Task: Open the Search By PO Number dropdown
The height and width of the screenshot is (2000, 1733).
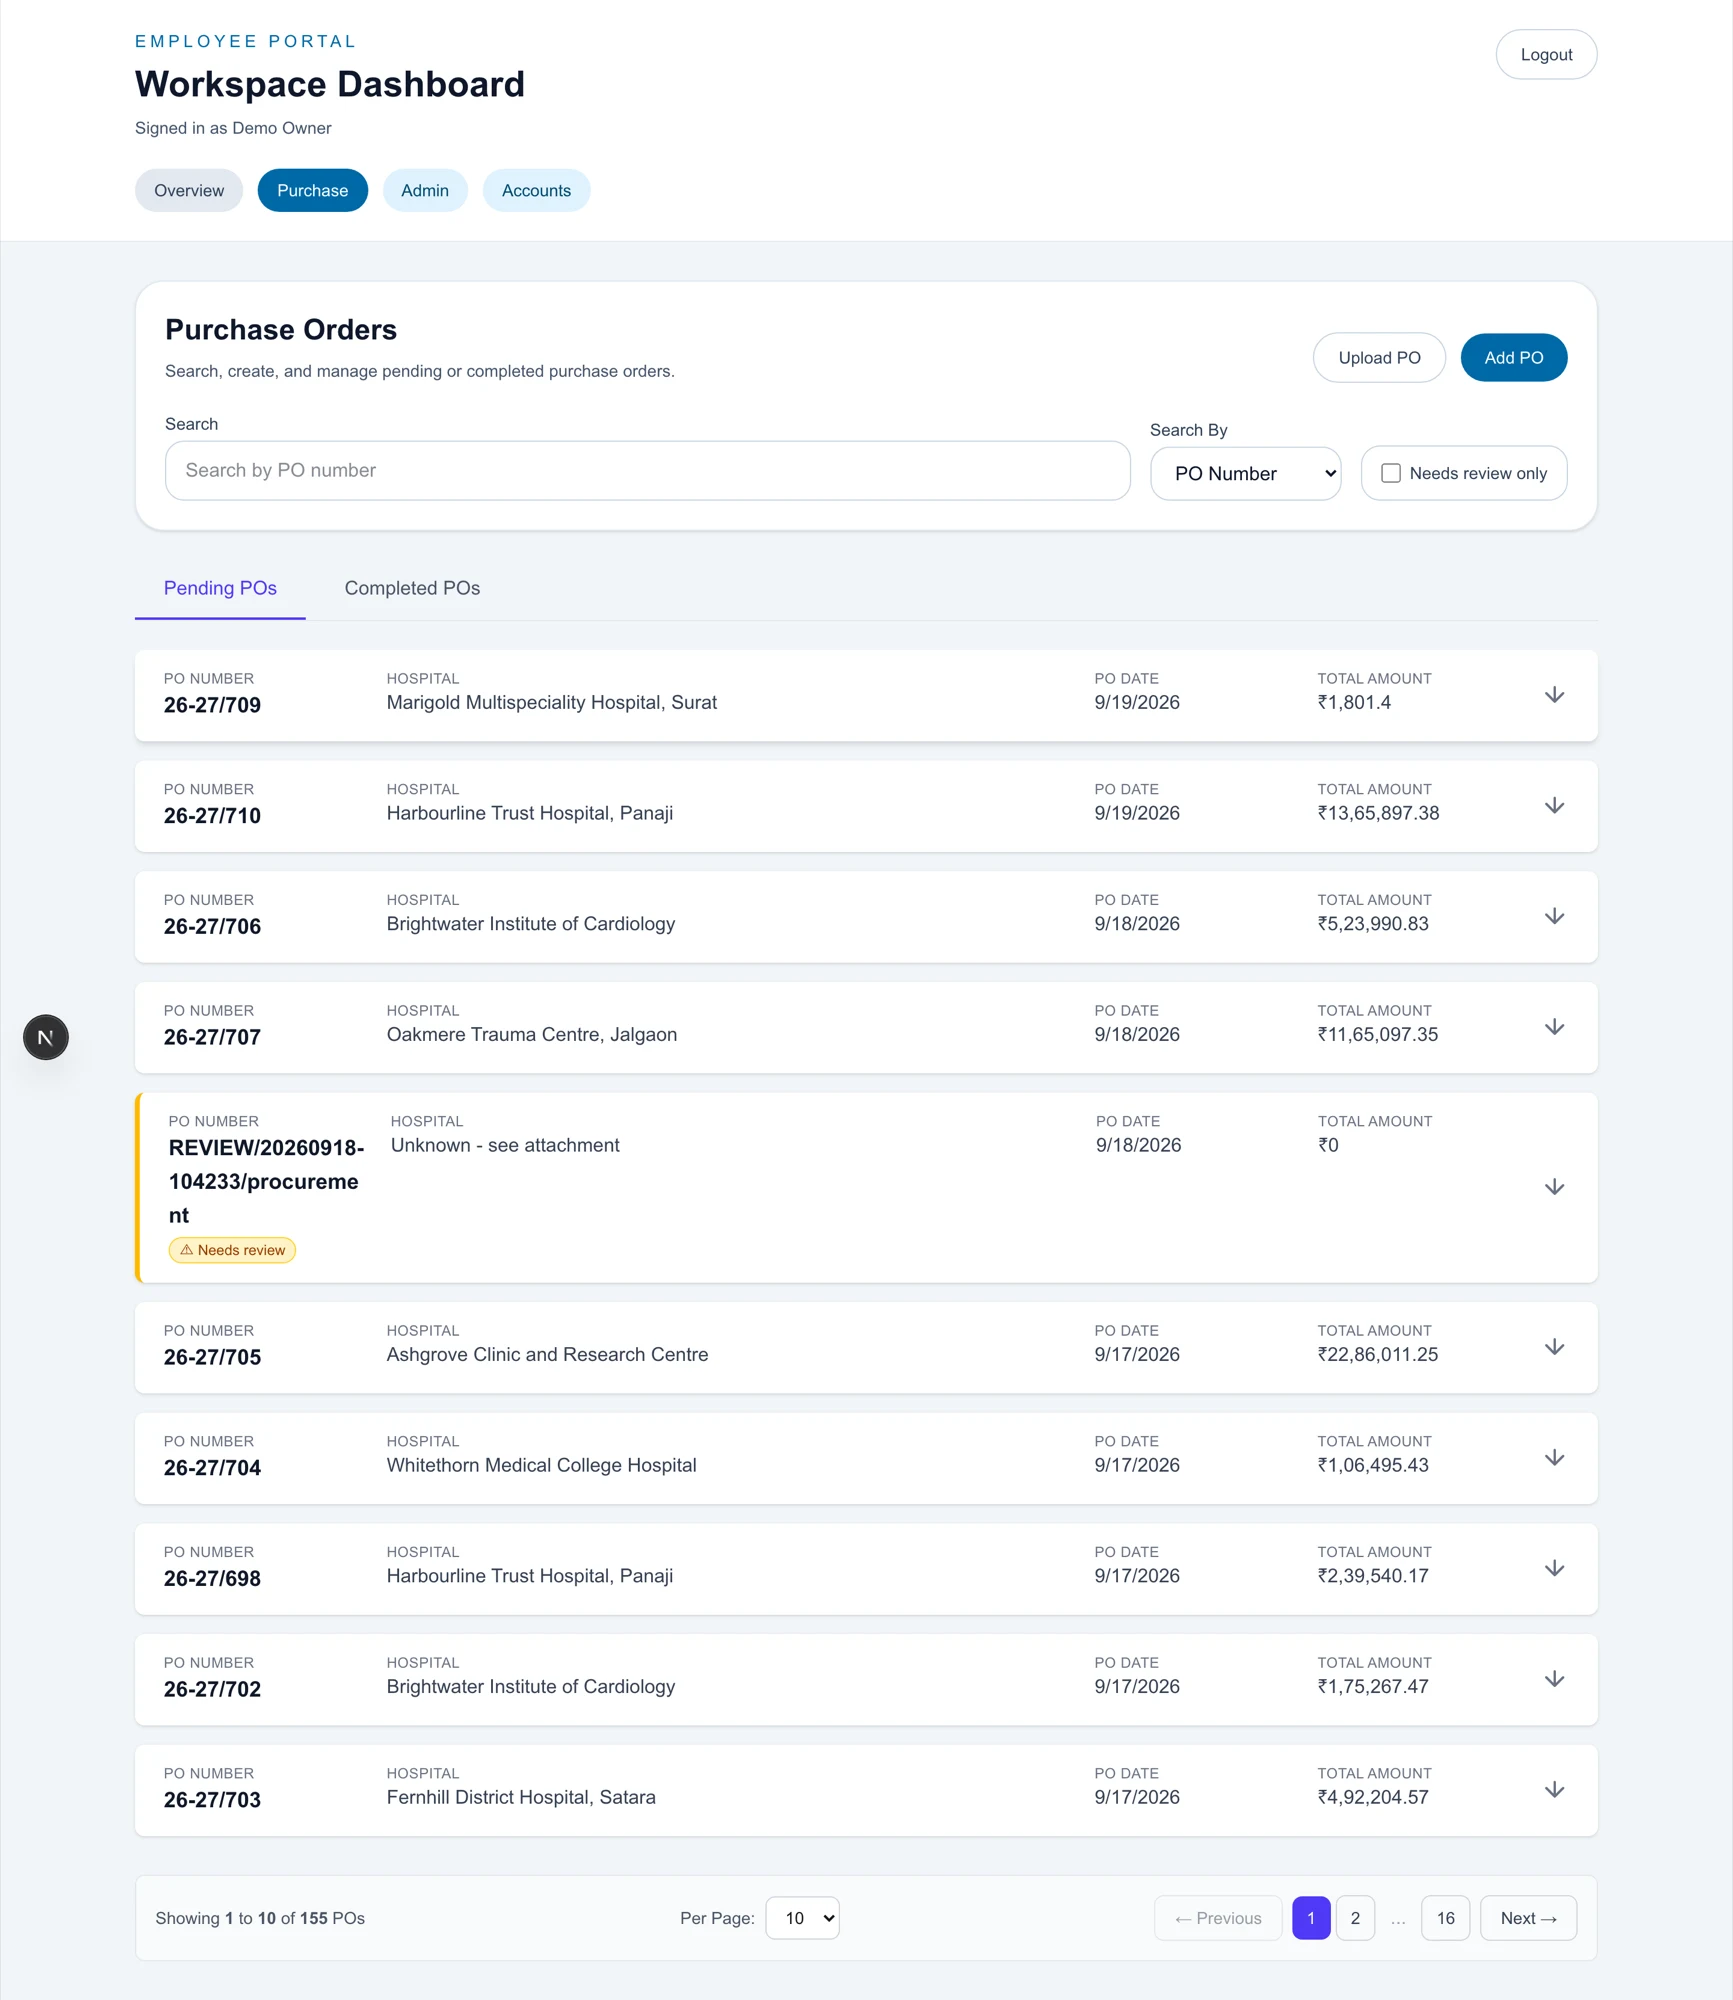Action: click(1245, 473)
